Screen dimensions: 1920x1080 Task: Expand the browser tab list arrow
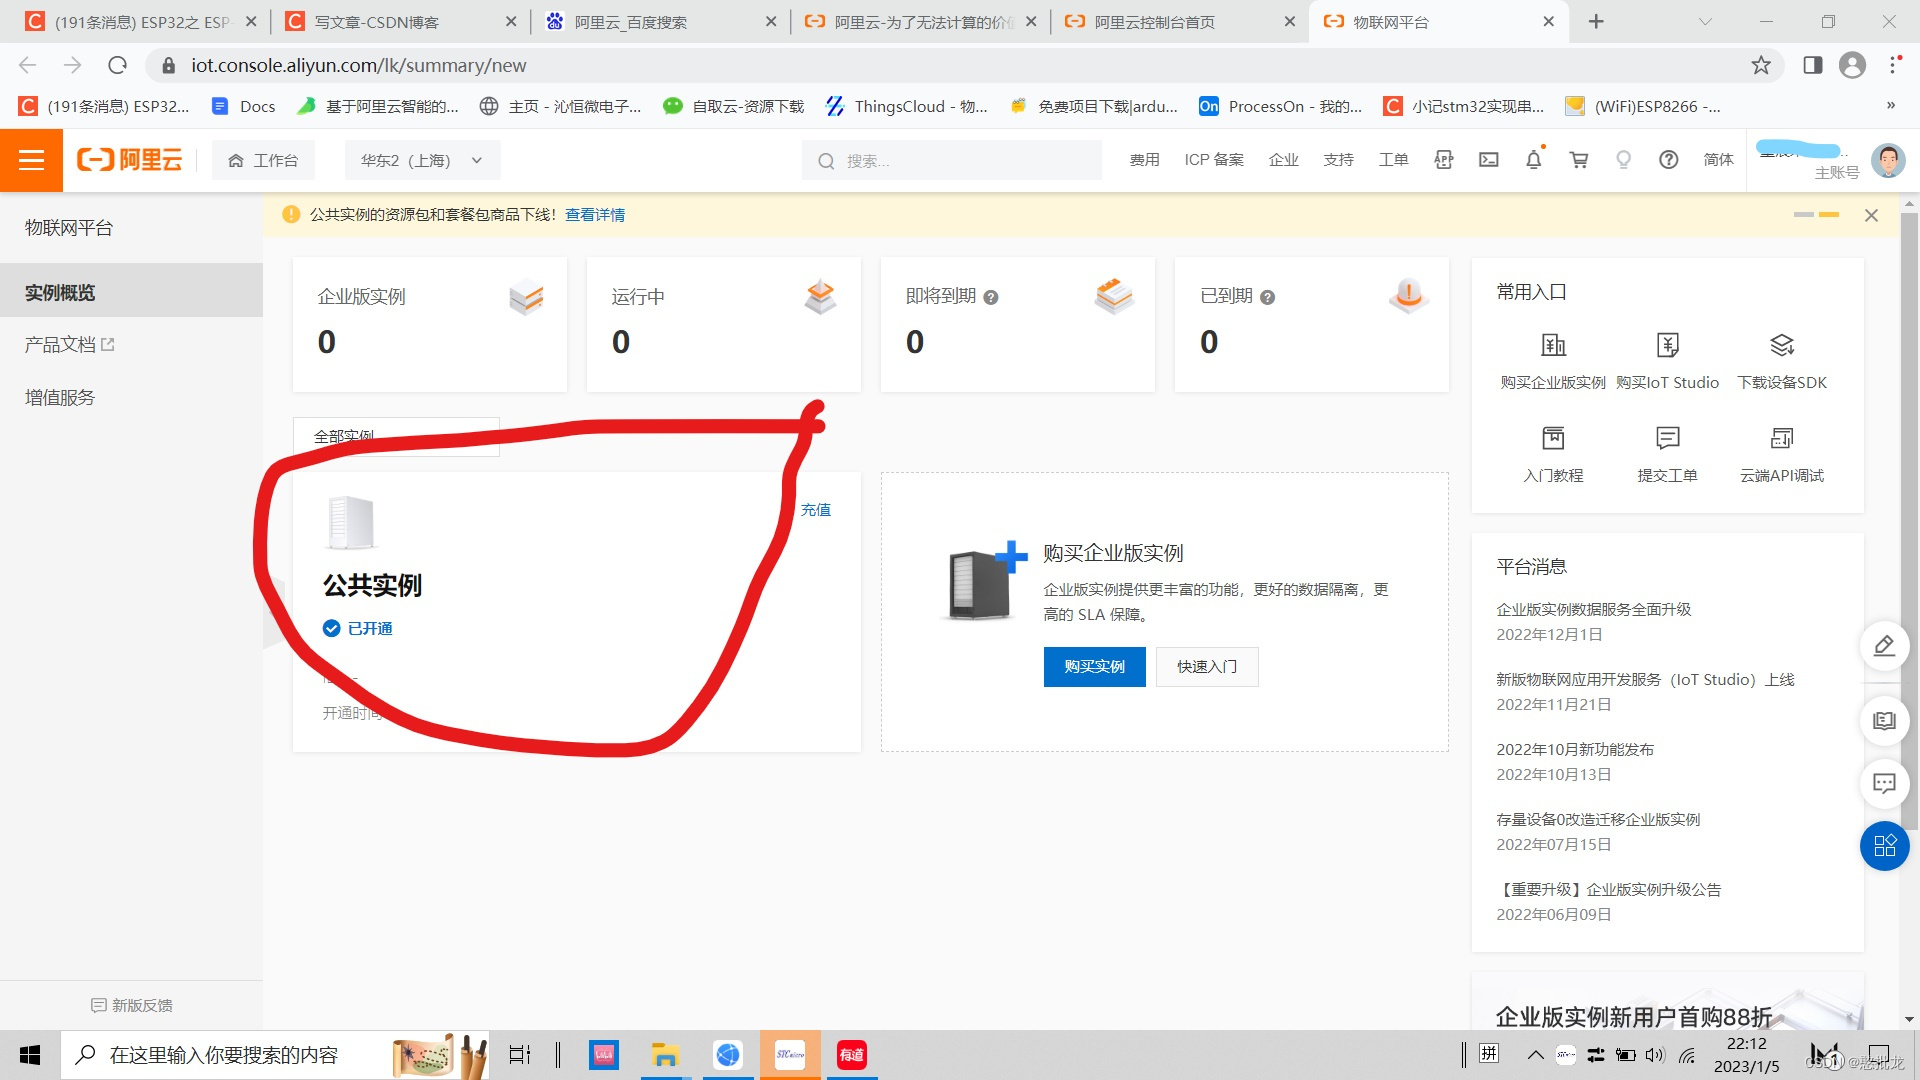pos(1704,21)
